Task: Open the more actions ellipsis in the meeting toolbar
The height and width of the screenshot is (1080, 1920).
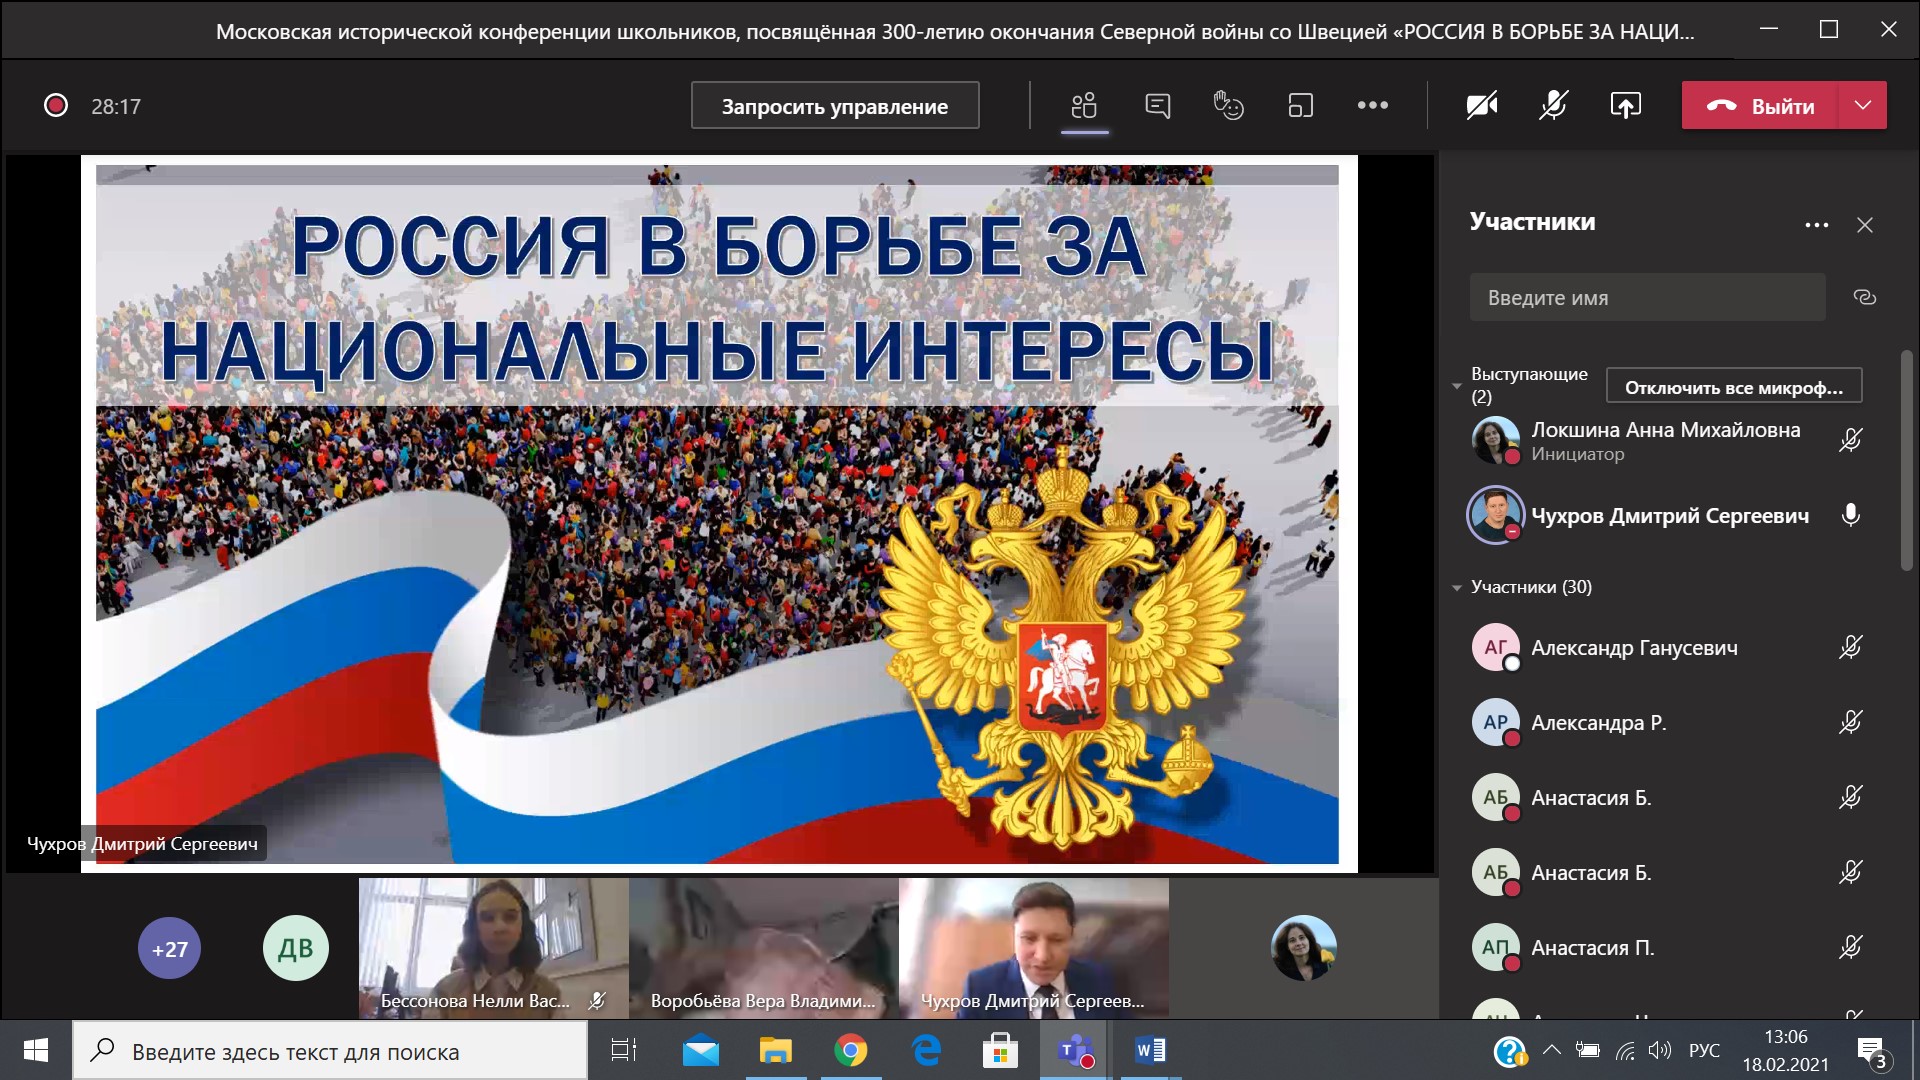Action: tap(1372, 105)
